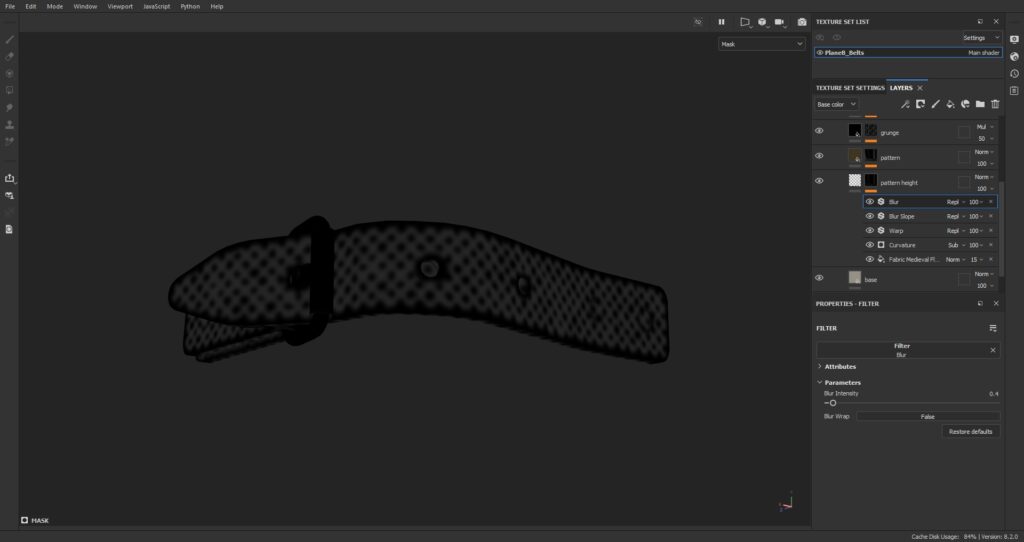Open the Viewport menu
The width and height of the screenshot is (1024, 542).
(x=120, y=7)
